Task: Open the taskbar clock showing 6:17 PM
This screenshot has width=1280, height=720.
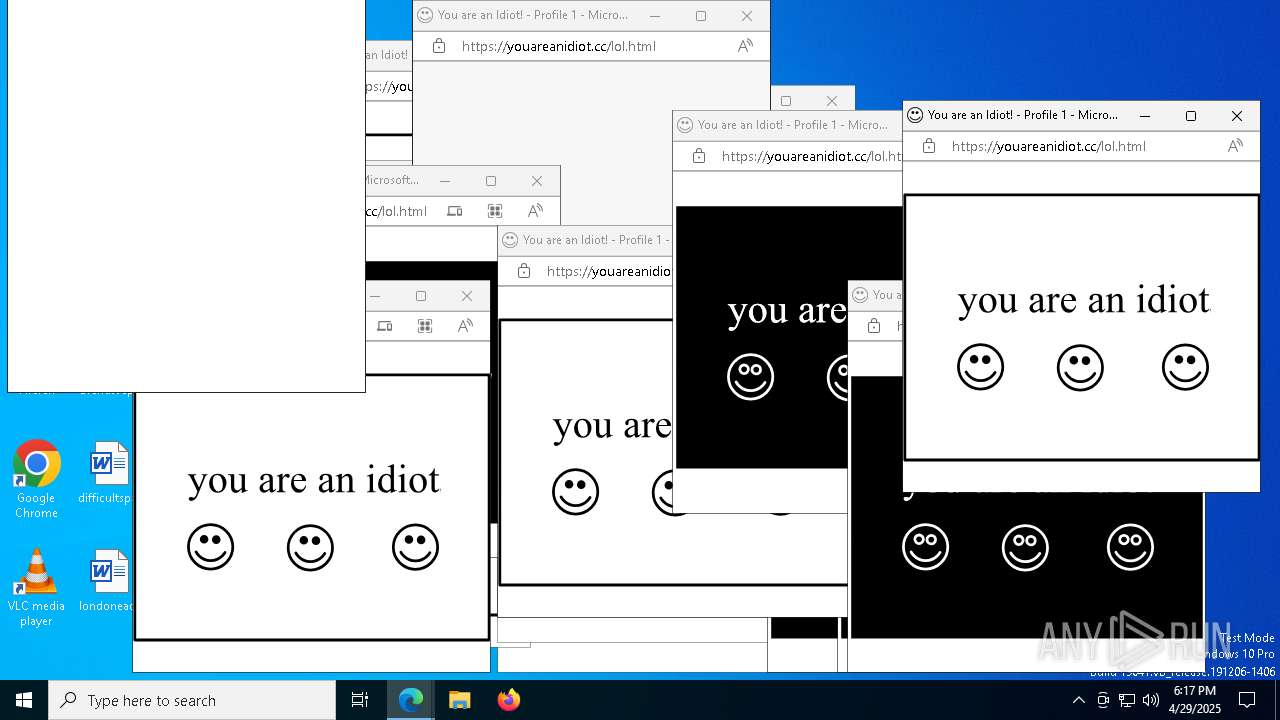Action: (x=1195, y=700)
